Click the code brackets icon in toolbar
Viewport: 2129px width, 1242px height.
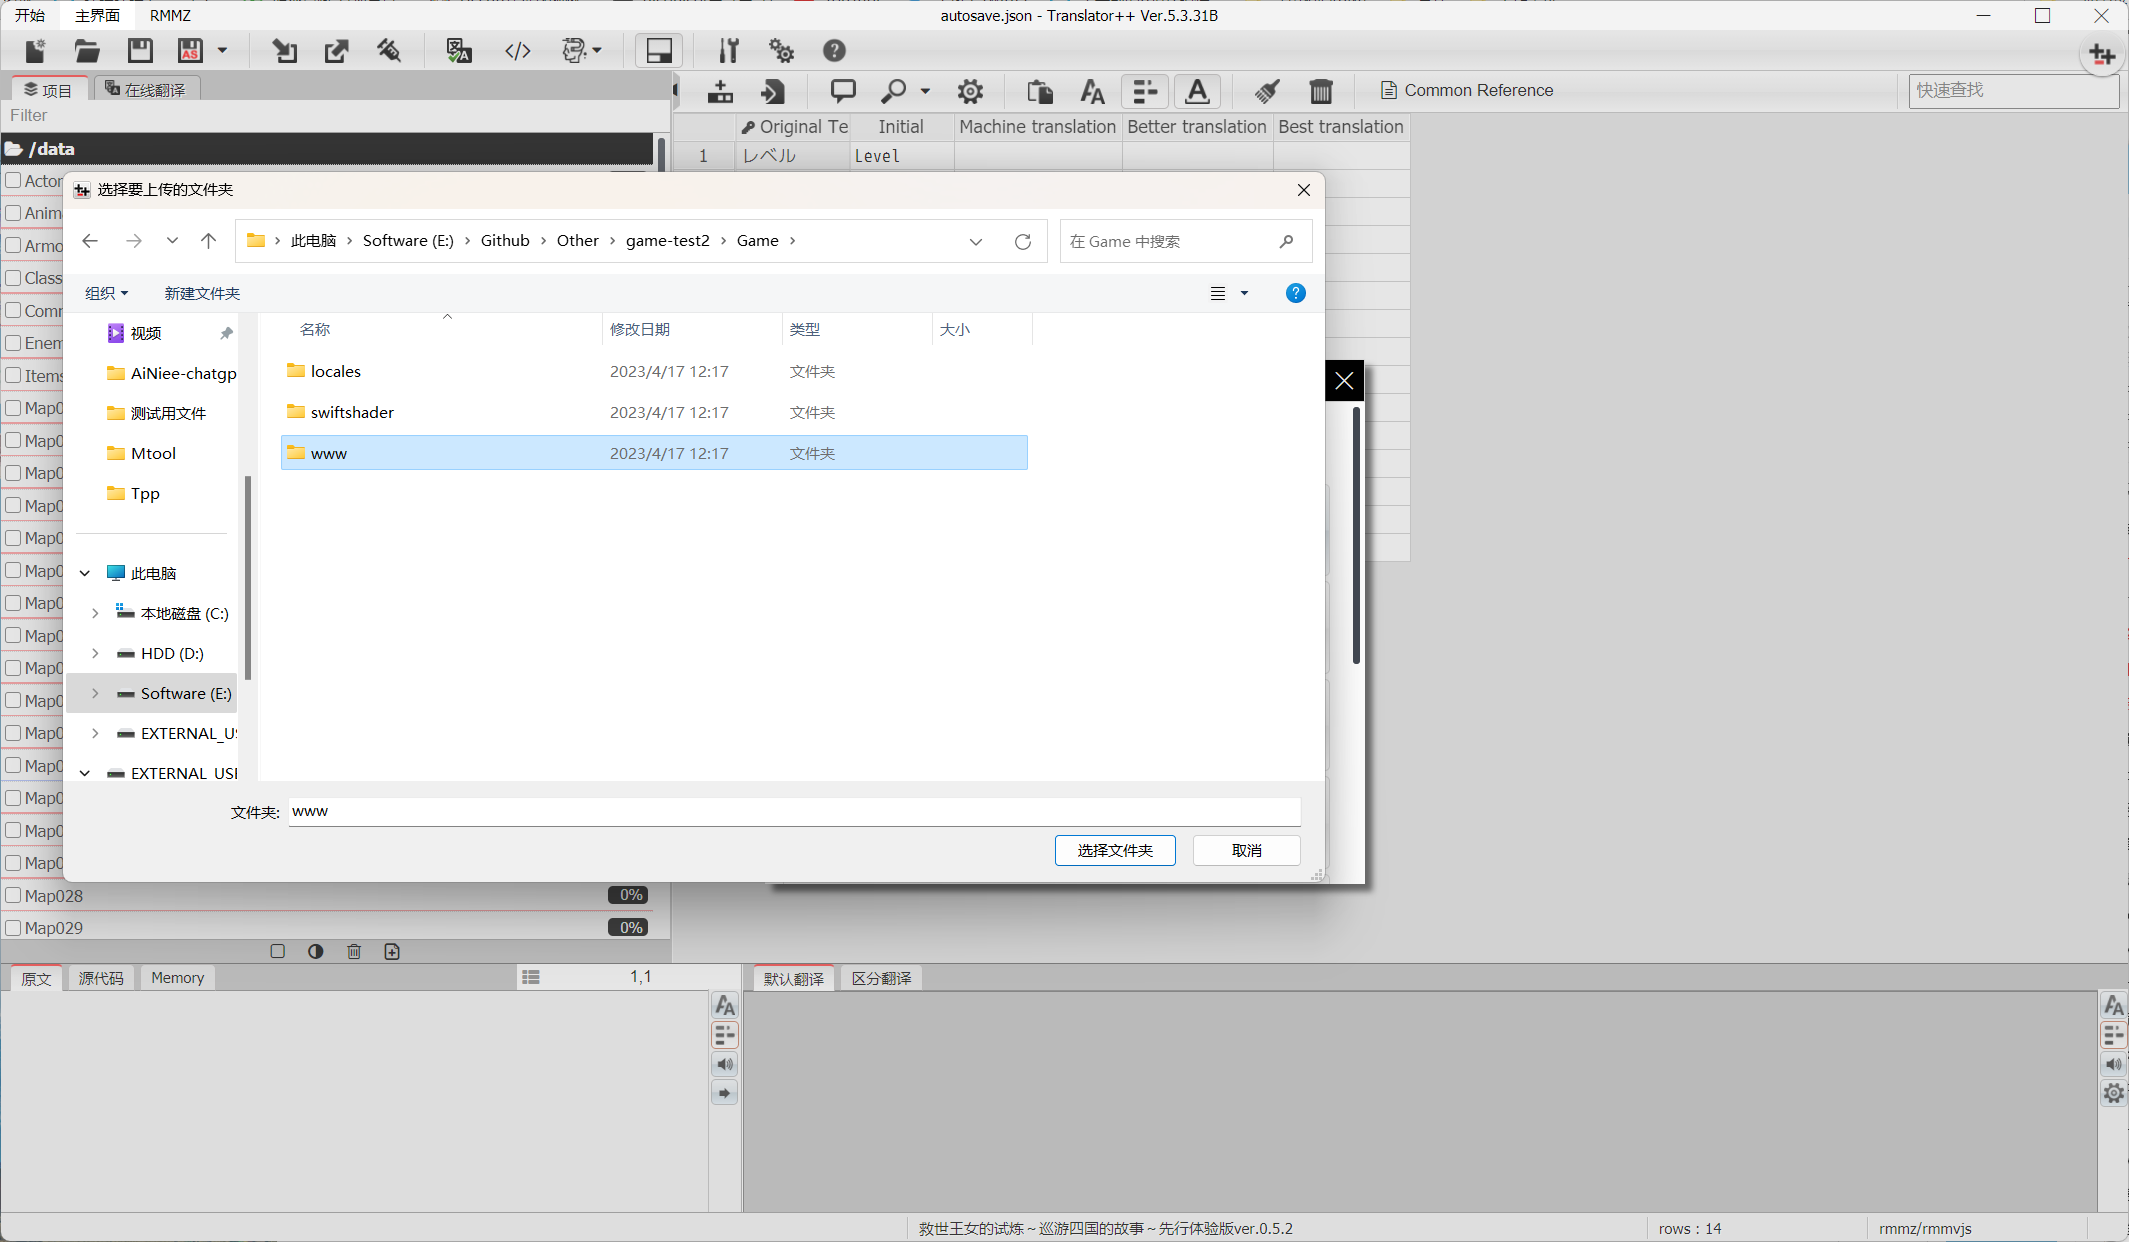pos(517,51)
